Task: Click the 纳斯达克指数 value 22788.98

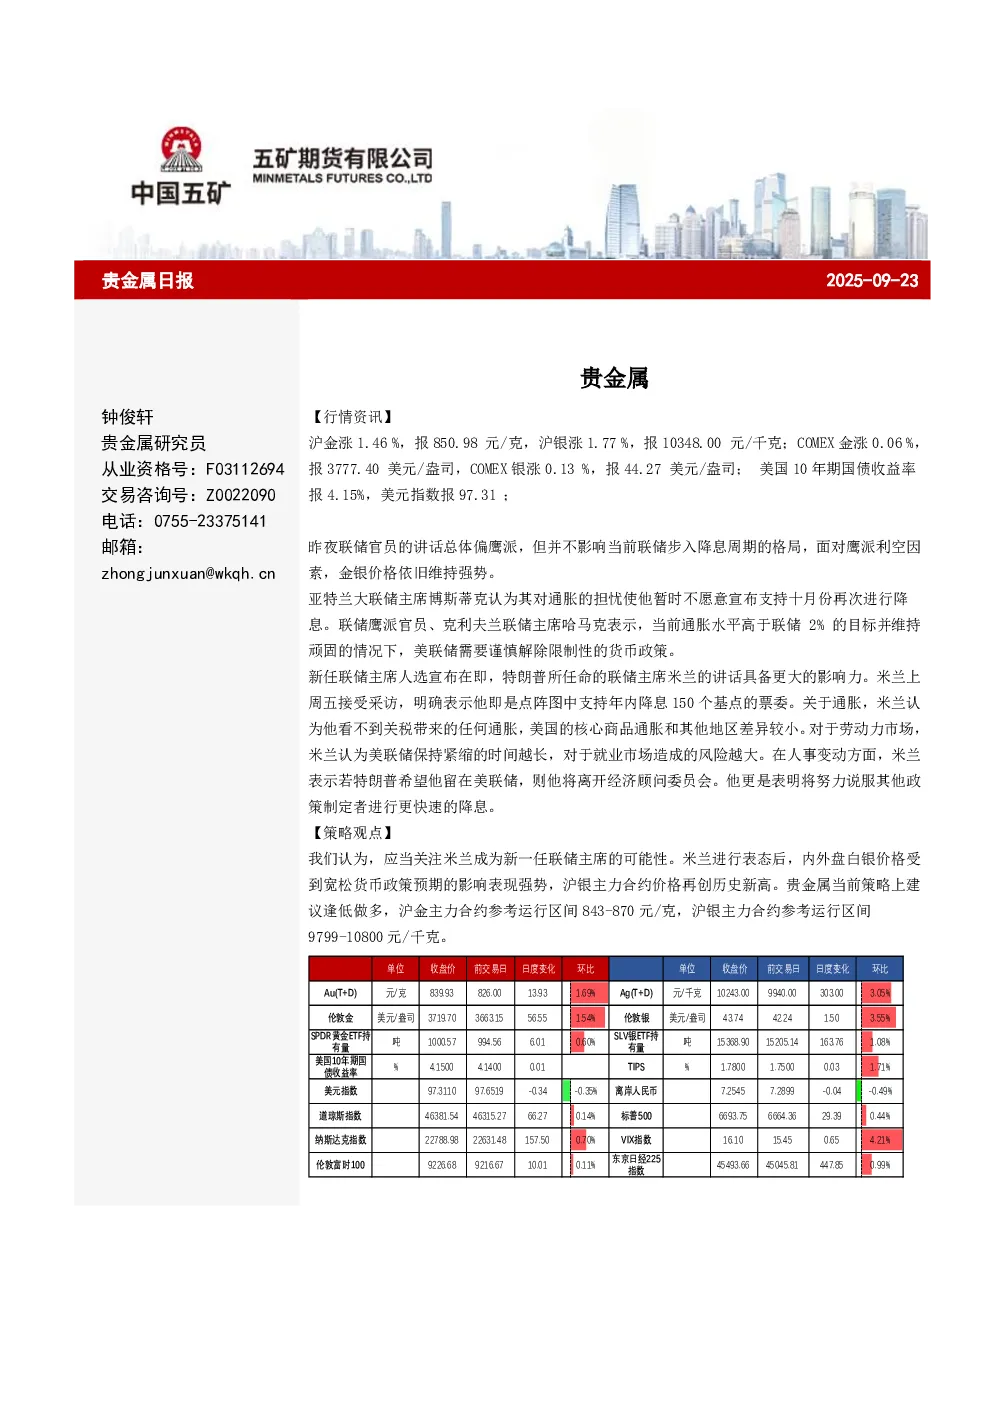Action: click(442, 1140)
